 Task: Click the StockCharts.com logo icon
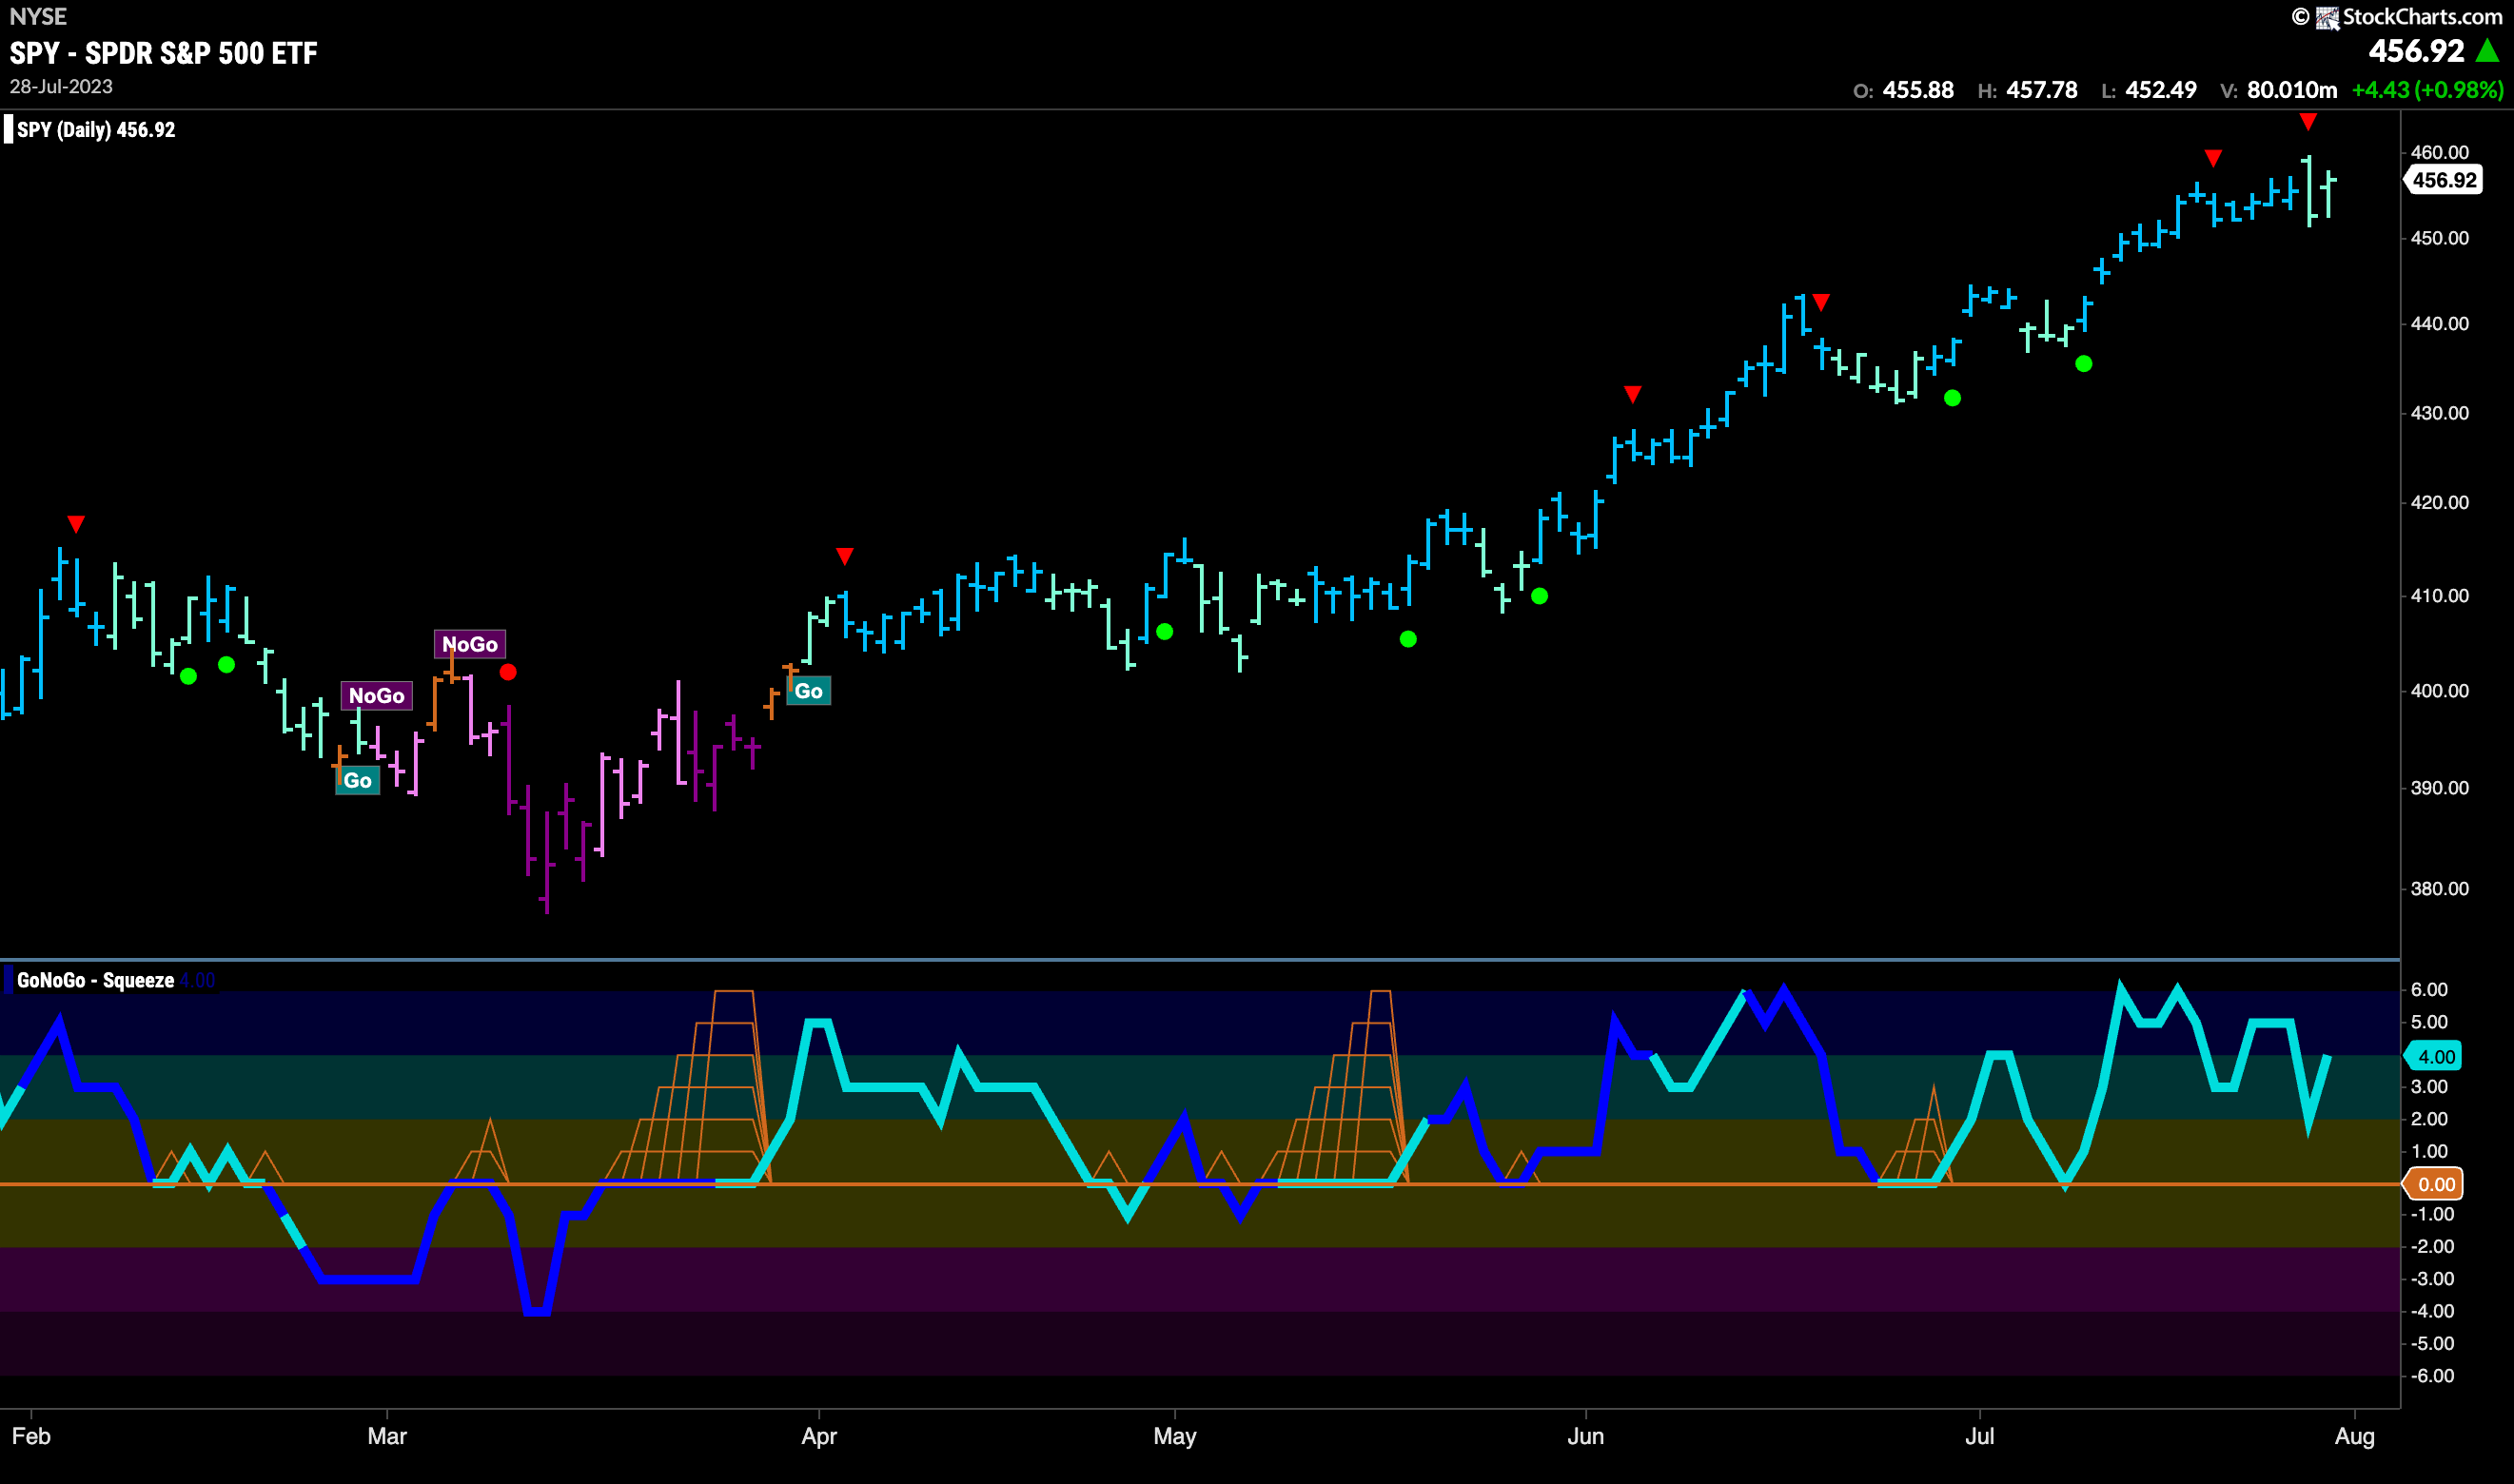pyautogui.click(x=2328, y=17)
